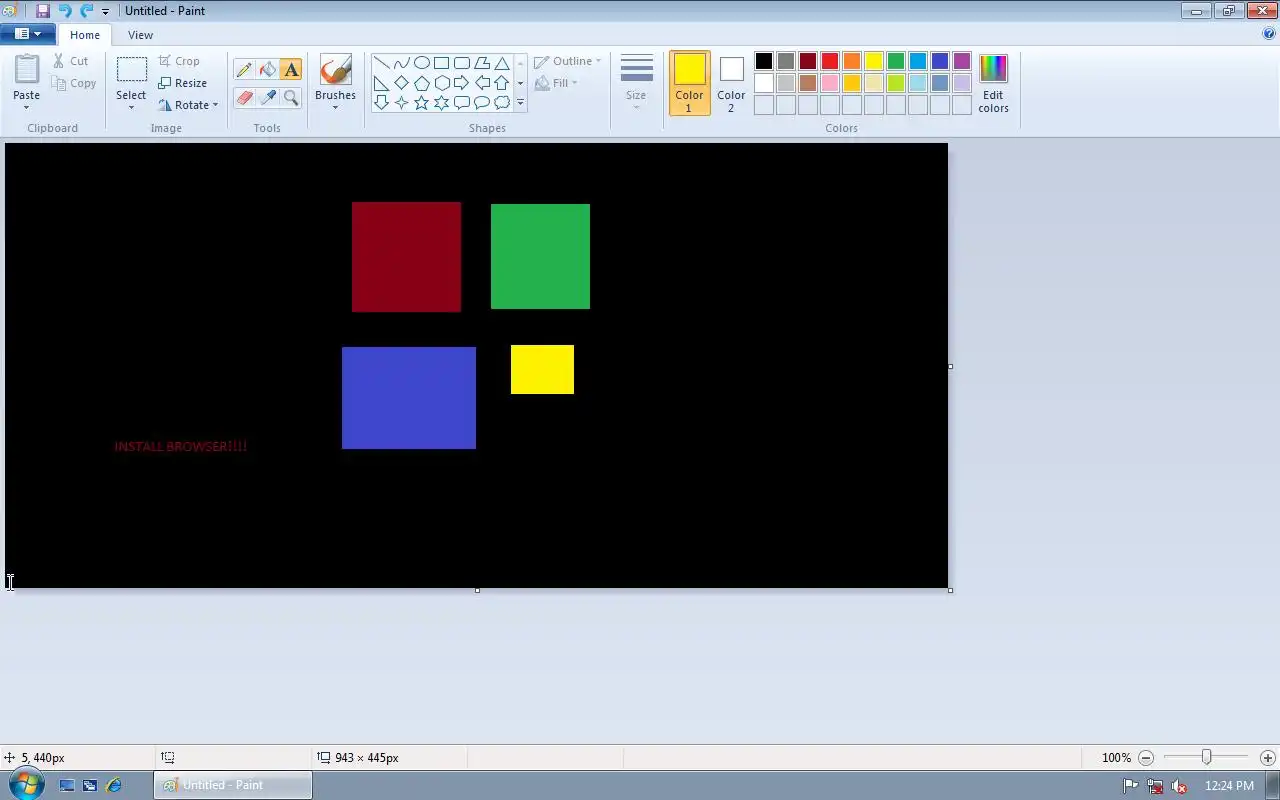Choose the Cloud callout shape

click(x=502, y=103)
